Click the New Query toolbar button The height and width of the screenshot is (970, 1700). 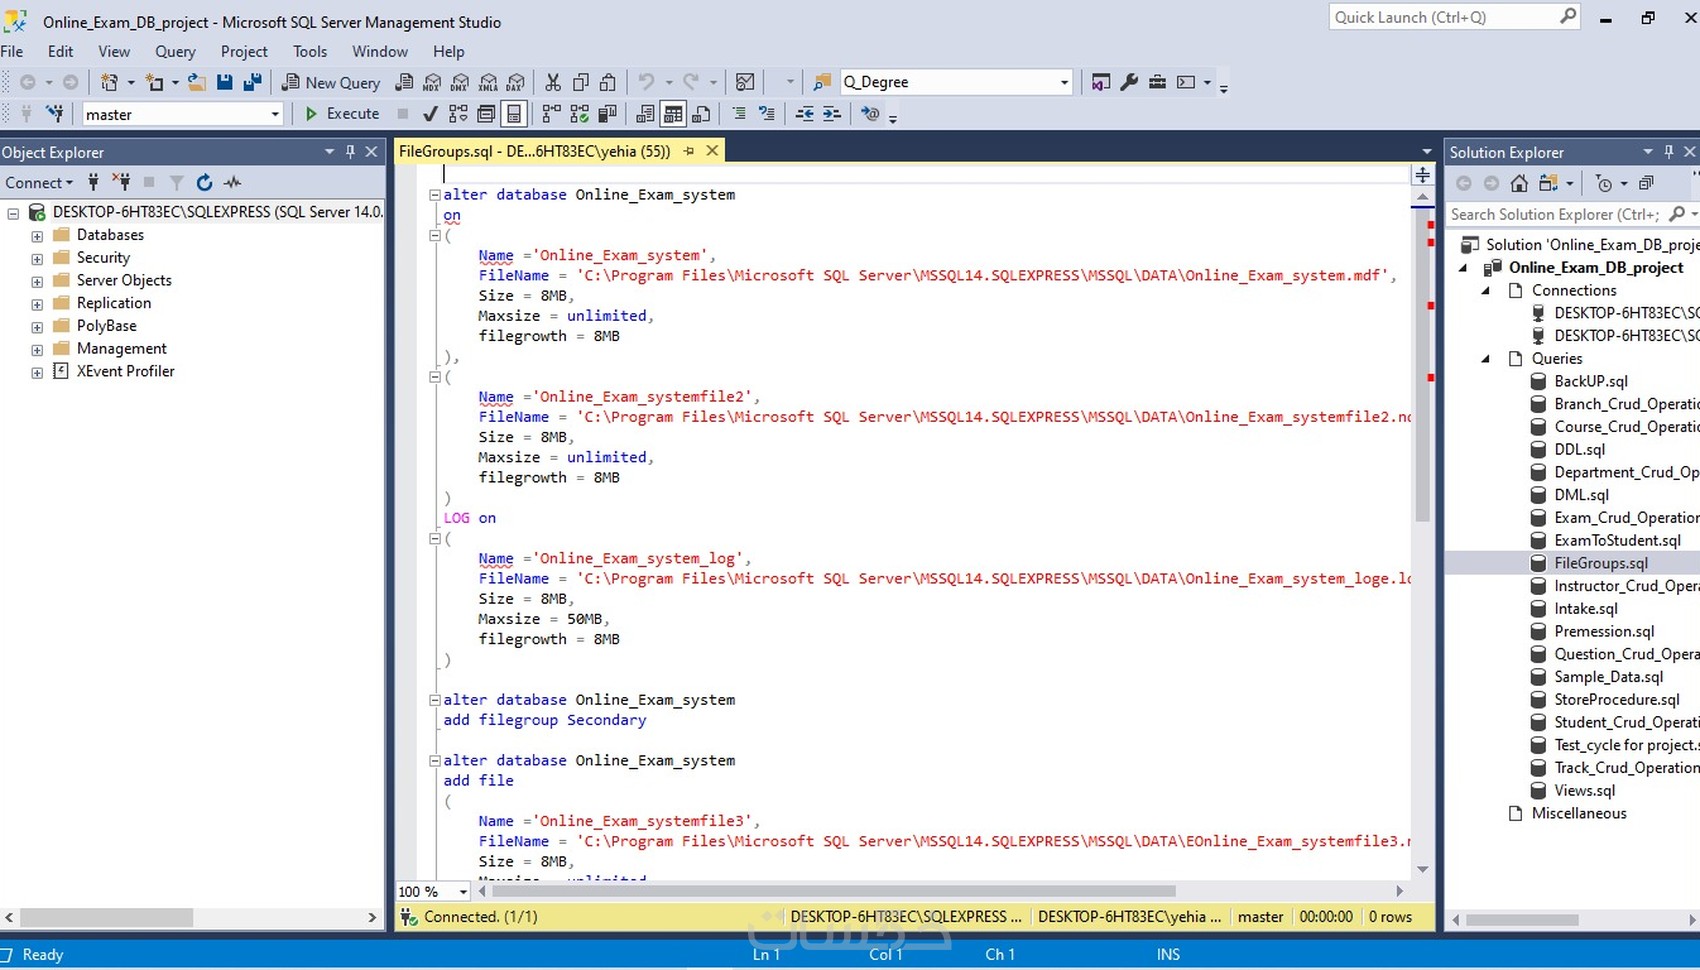331,82
